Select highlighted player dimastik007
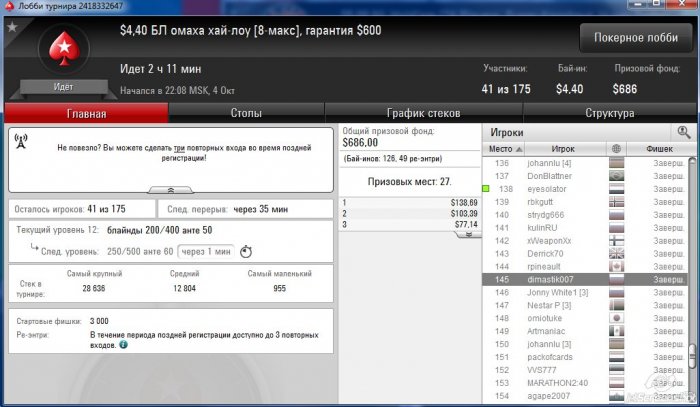The width and height of the screenshot is (700, 407). point(585,279)
